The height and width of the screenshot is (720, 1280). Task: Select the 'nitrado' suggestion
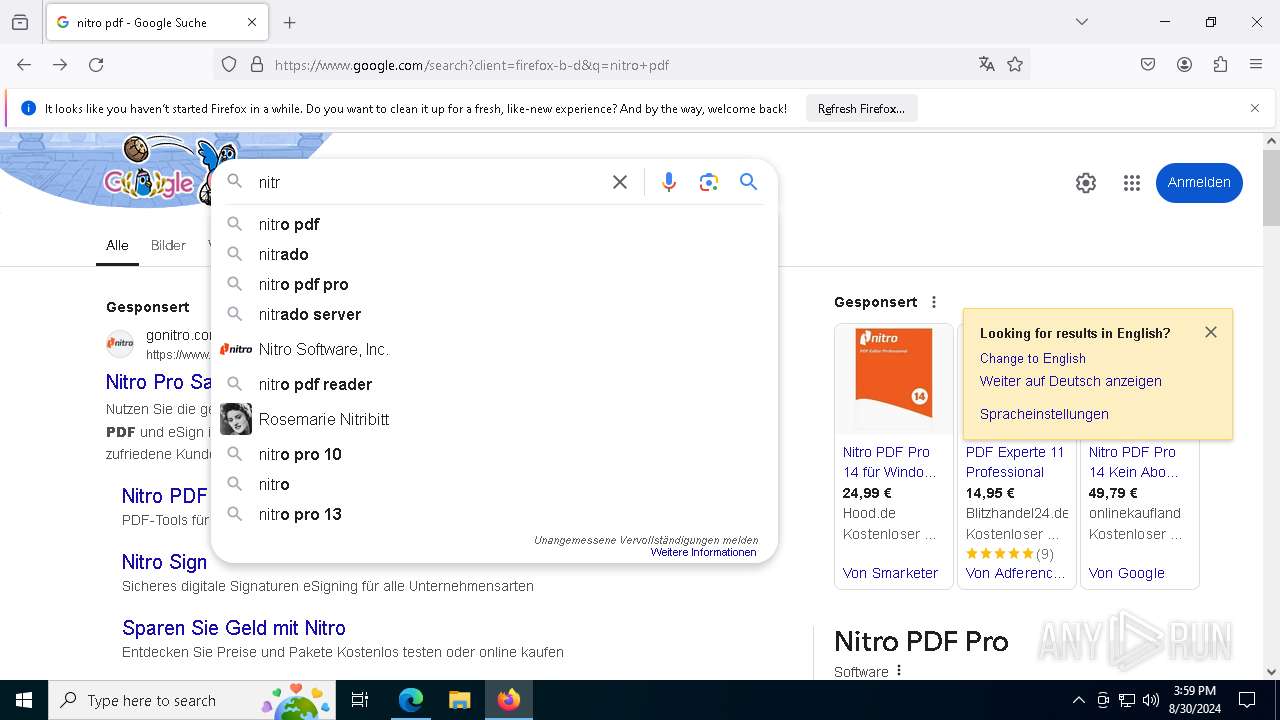494,254
